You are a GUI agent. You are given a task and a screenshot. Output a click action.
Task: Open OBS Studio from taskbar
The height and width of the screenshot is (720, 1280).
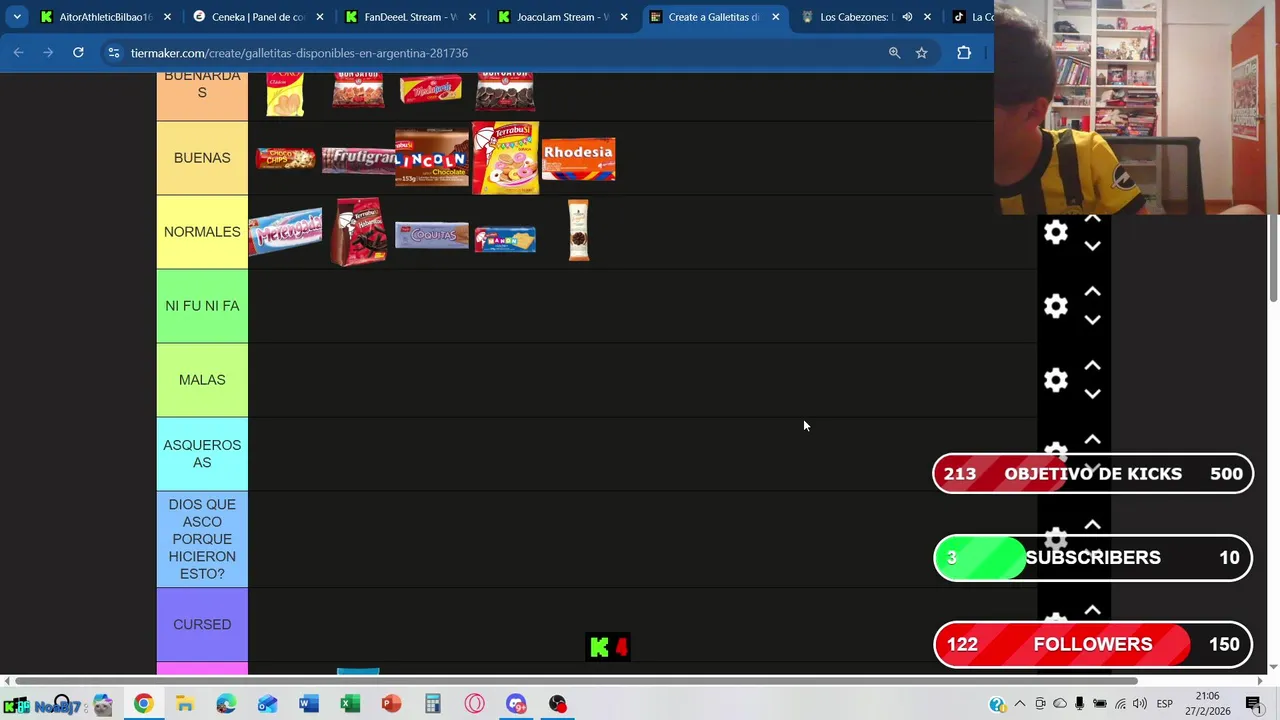557,704
